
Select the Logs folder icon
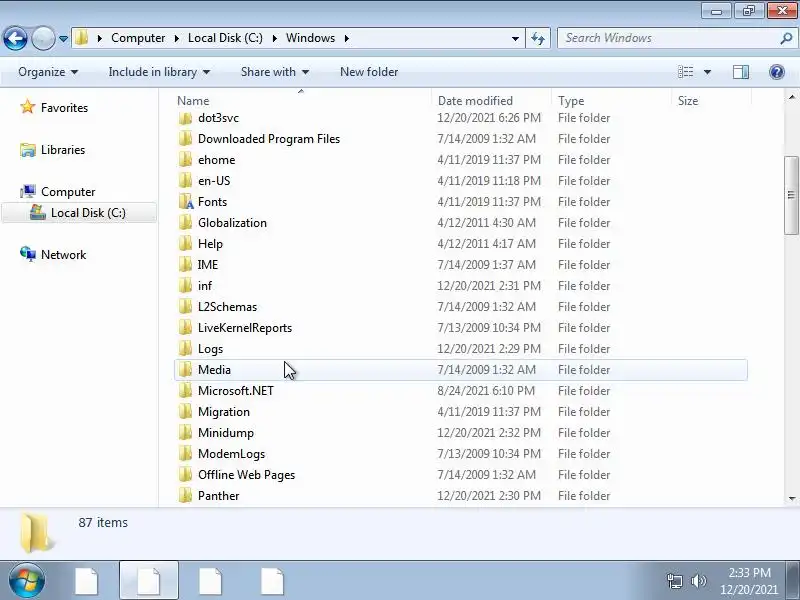pyautogui.click(x=186, y=349)
